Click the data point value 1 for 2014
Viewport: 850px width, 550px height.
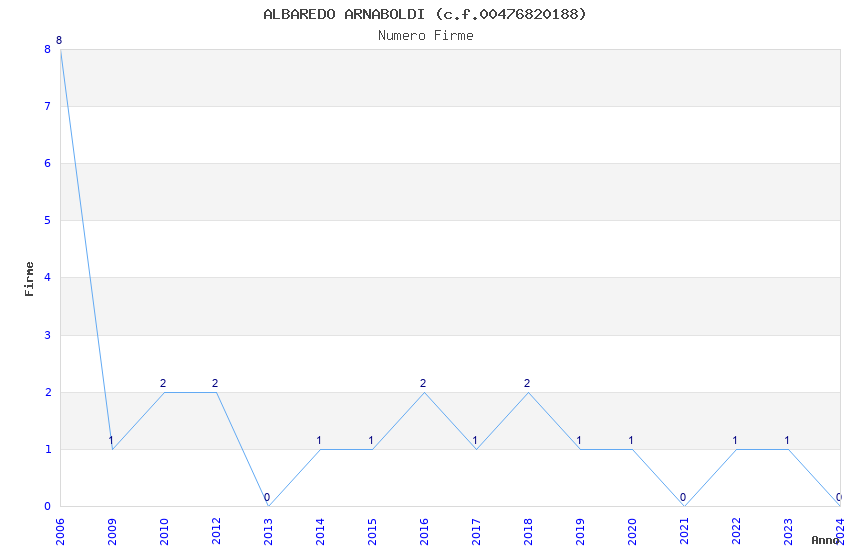point(319,441)
